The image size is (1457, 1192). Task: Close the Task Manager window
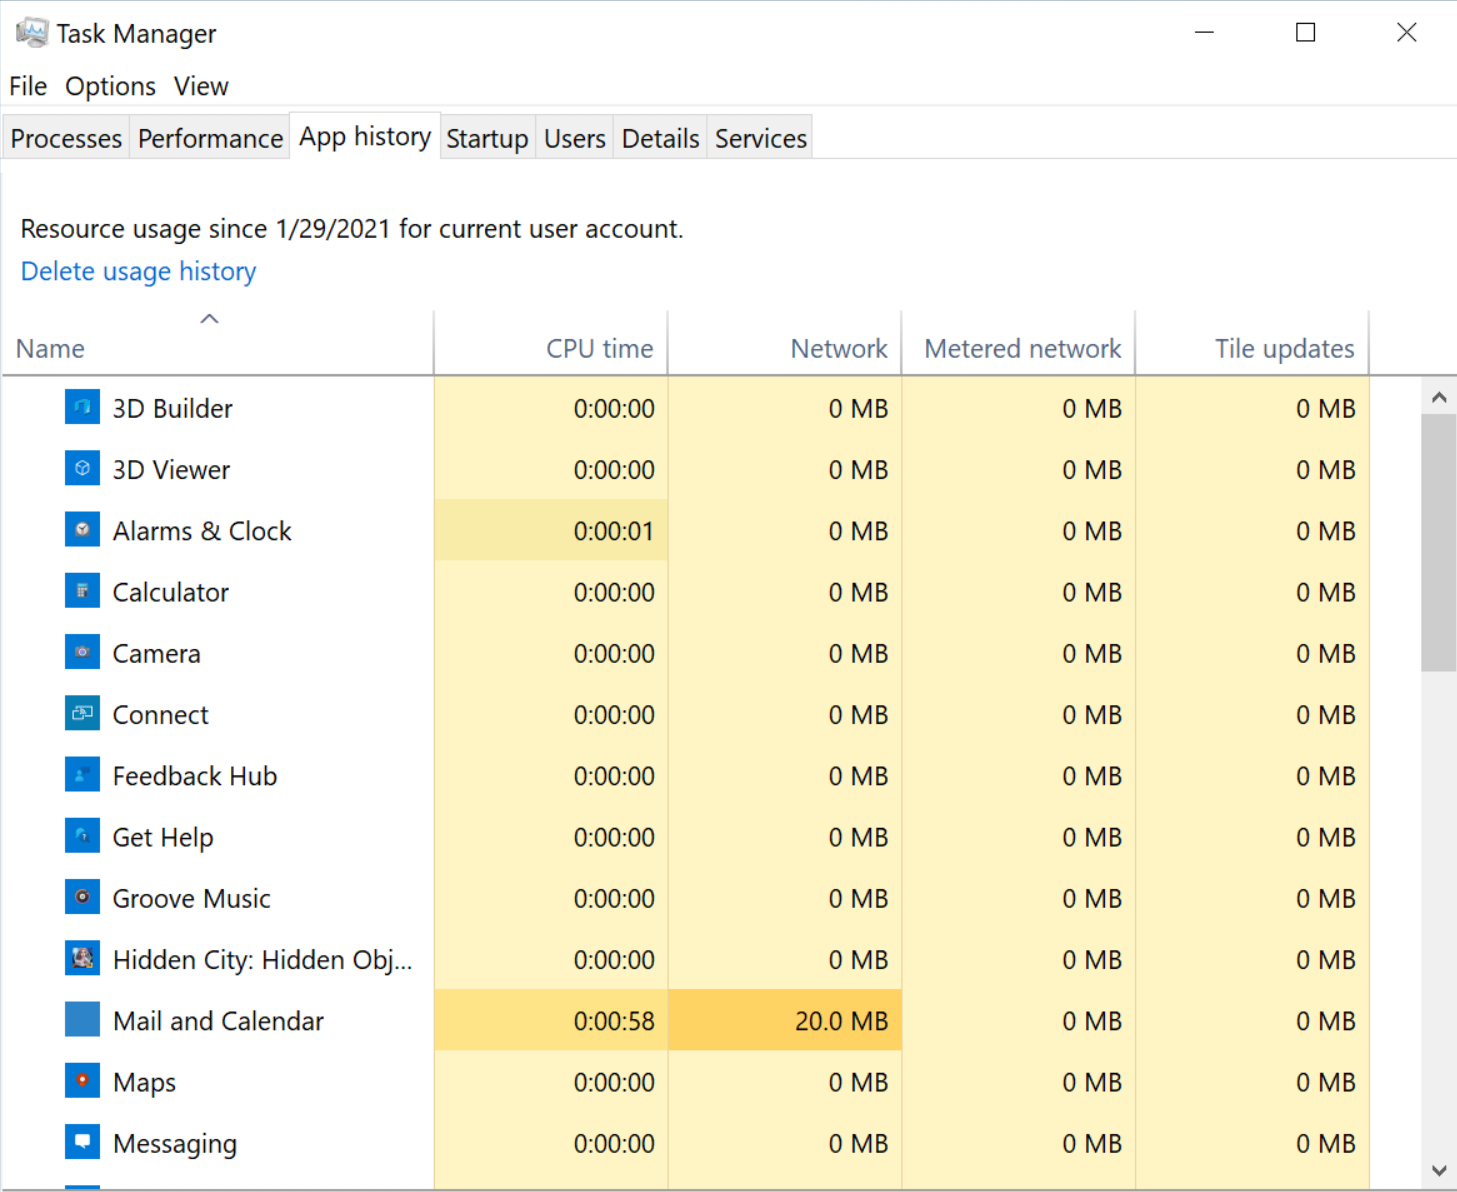point(1406,33)
